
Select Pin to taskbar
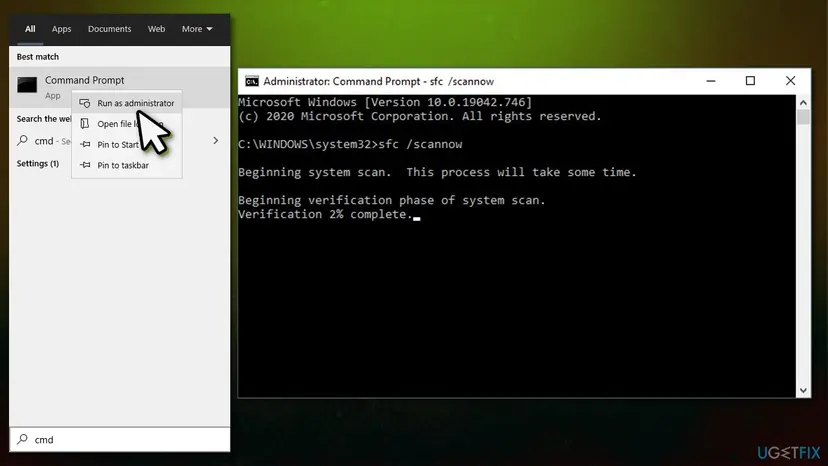(x=127, y=165)
